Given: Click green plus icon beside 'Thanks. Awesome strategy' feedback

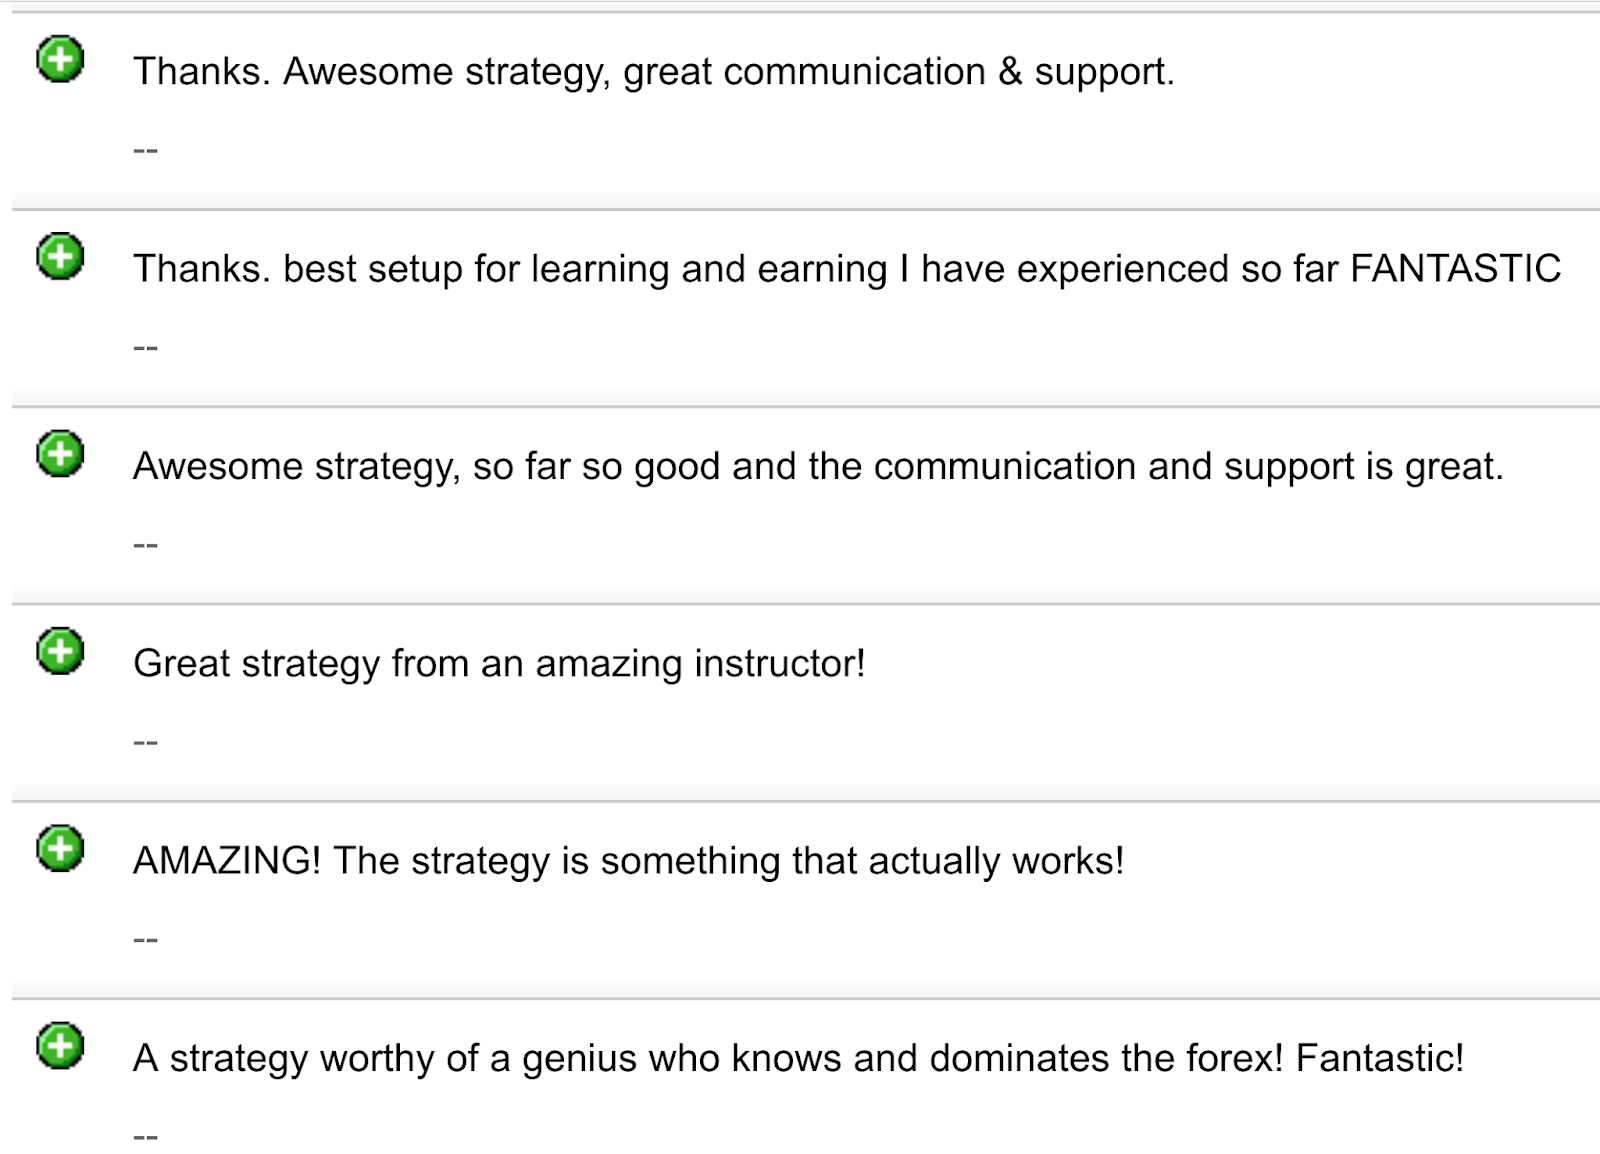Looking at the screenshot, I should (x=60, y=60).
